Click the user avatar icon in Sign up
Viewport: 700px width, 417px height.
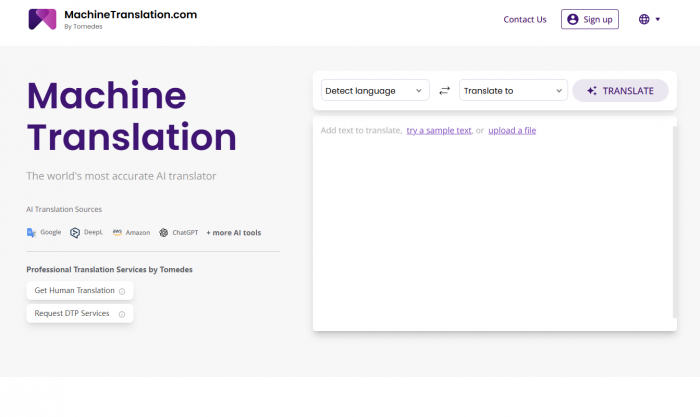tap(573, 19)
